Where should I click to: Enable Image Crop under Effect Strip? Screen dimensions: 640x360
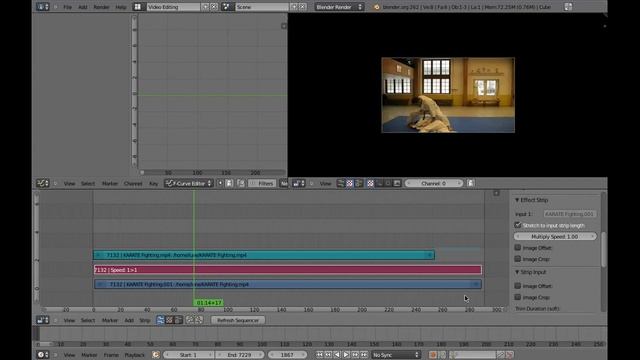pyautogui.click(x=518, y=259)
